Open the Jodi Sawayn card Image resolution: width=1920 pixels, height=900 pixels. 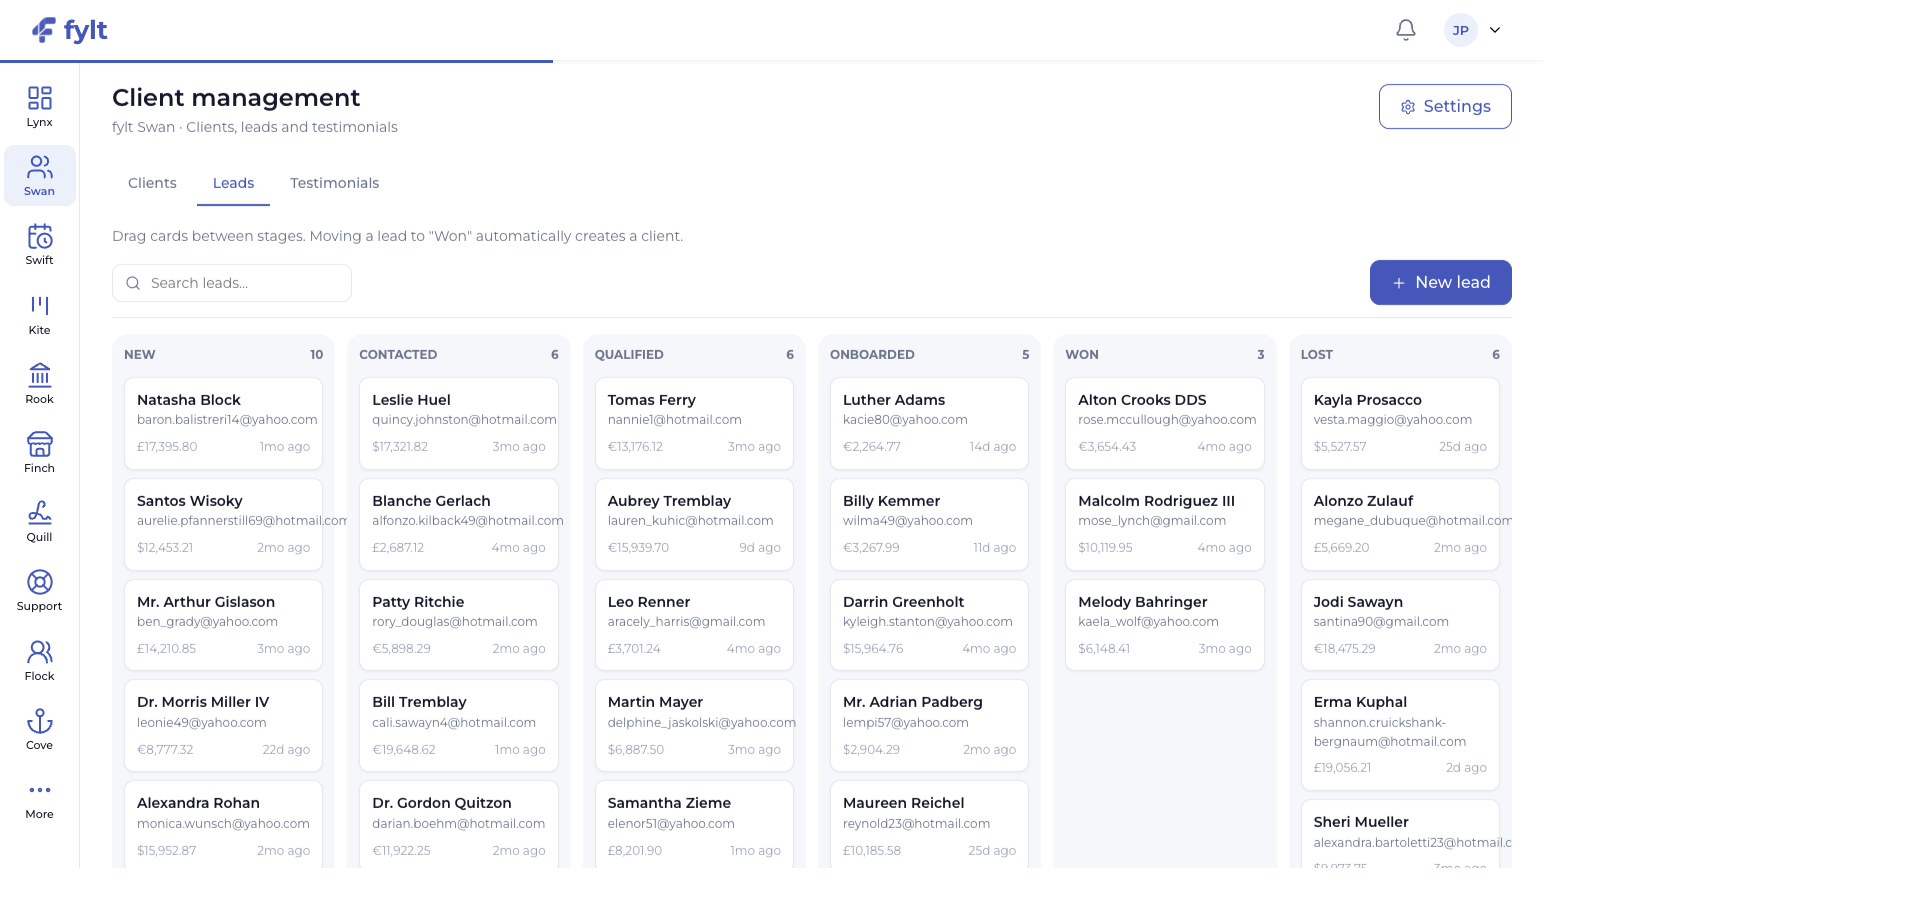1400,625
